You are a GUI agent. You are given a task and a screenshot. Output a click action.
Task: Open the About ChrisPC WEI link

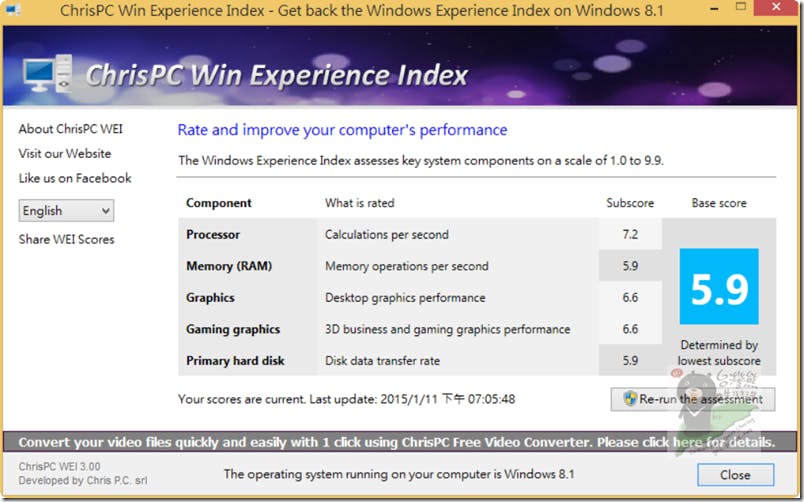coord(71,129)
